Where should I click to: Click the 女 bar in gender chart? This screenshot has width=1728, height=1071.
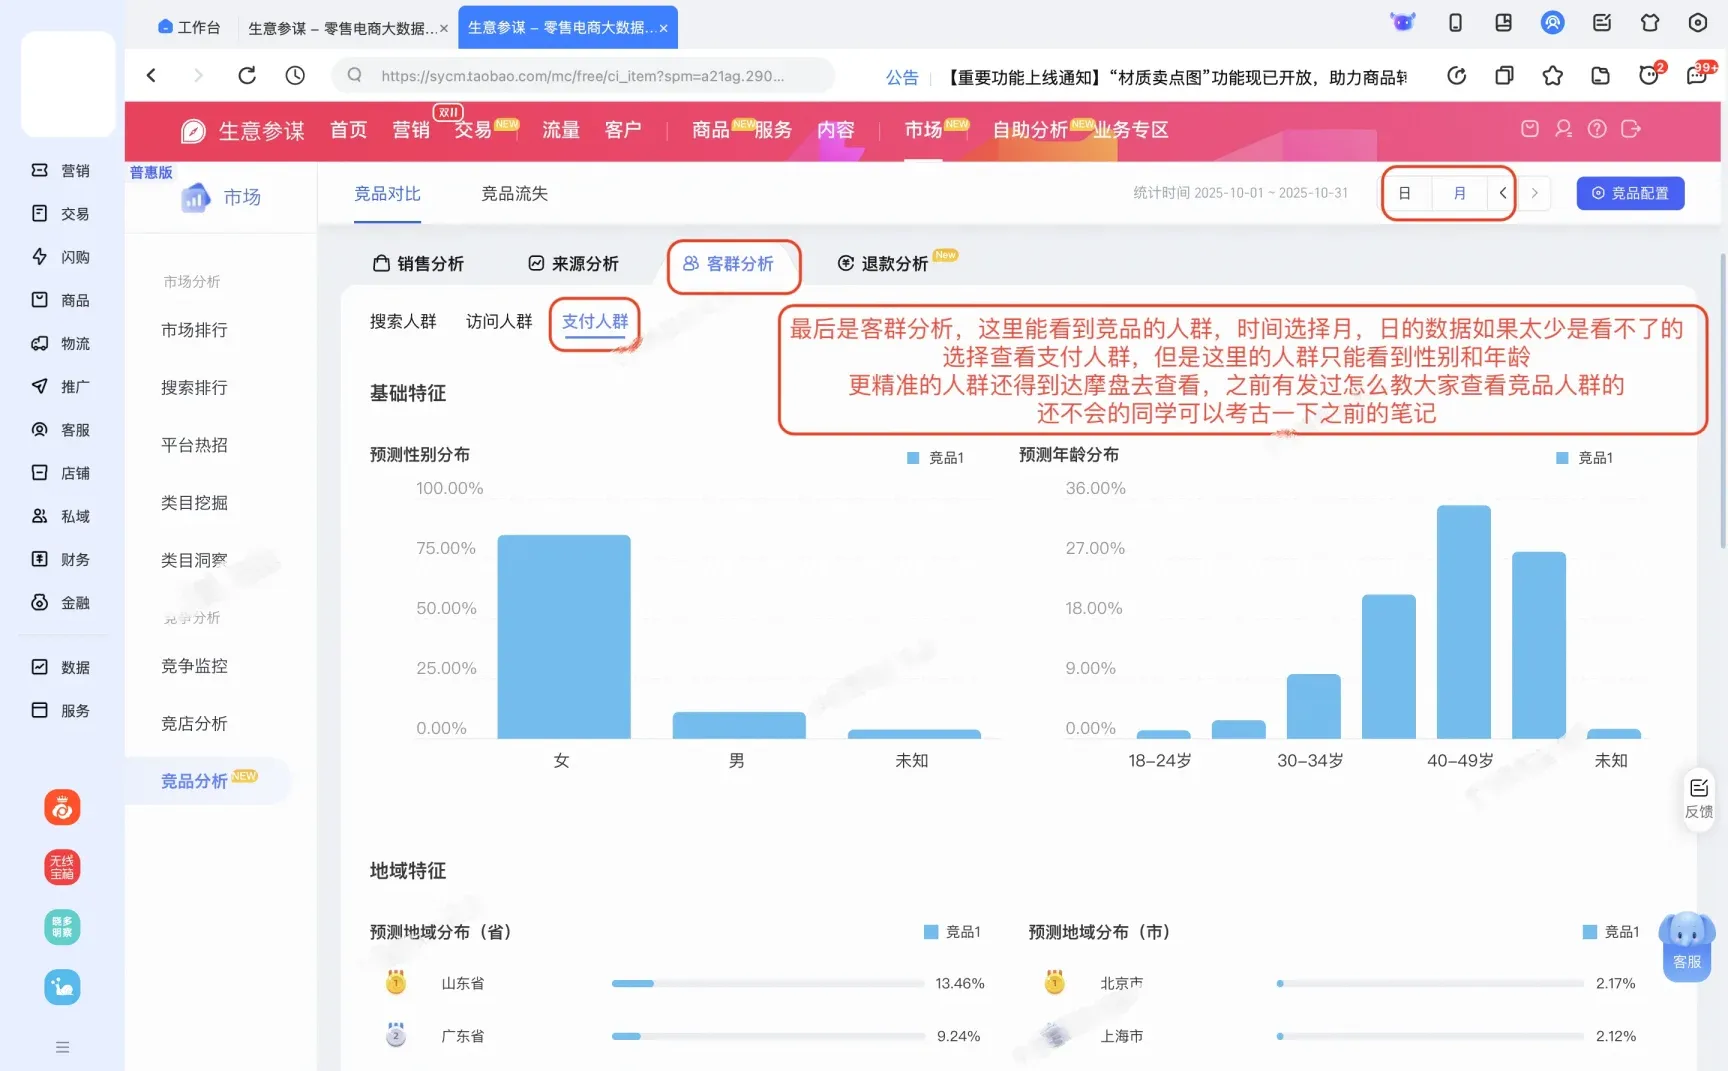pyautogui.click(x=564, y=636)
